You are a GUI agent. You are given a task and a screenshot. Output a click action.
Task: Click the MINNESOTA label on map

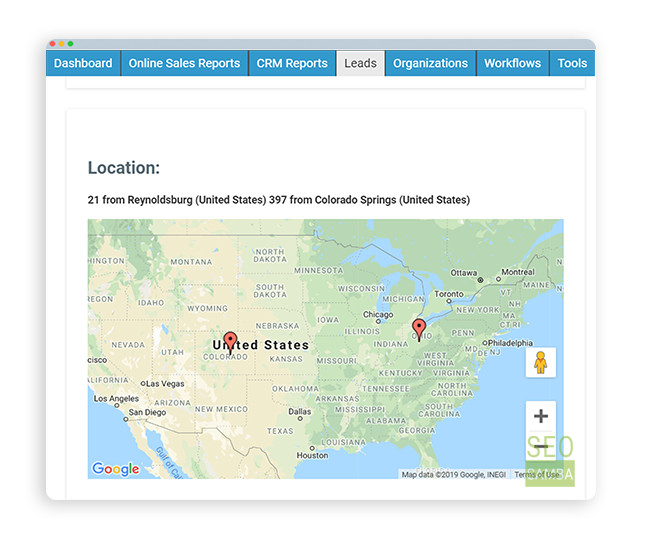tap(318, 270)
